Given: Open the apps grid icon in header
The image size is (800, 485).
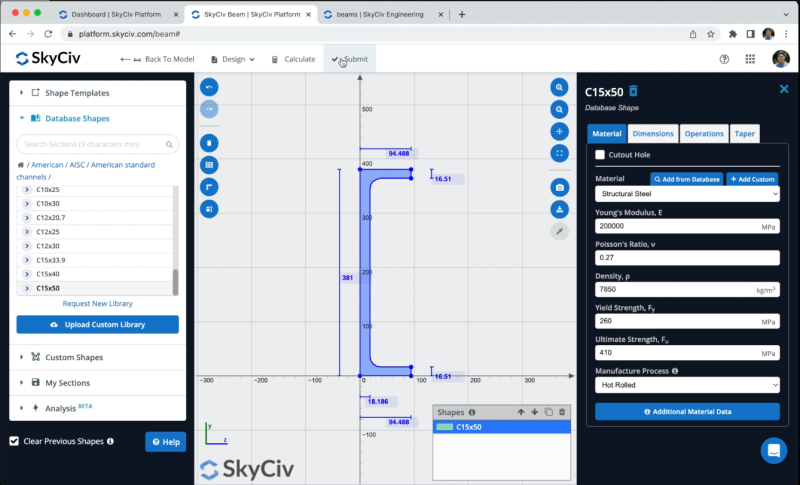Looking at the screenshot, I should (x=750, y=59).
